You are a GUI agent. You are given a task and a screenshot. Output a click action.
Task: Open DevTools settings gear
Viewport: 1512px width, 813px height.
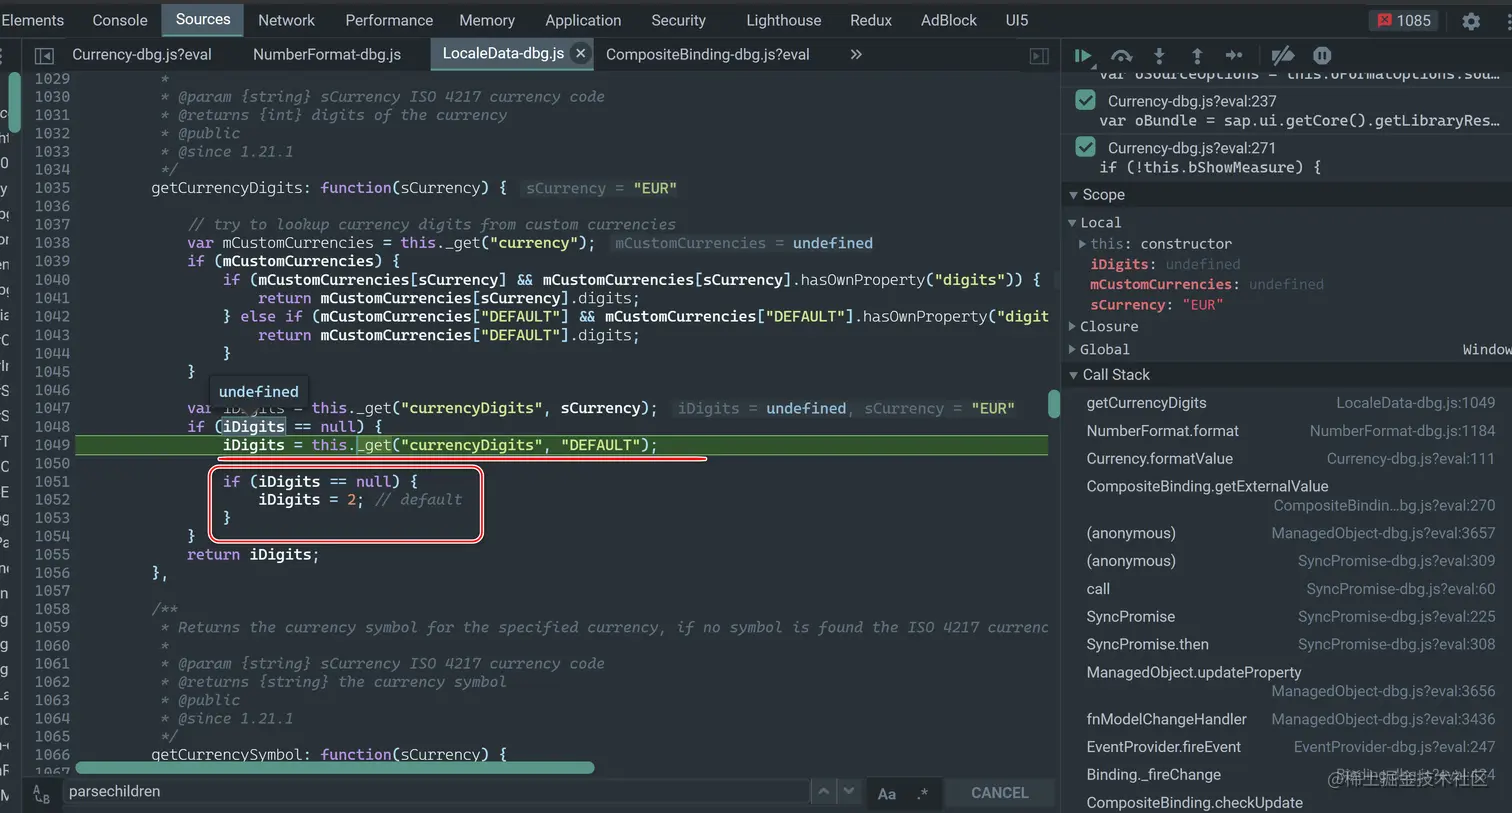pos(1471,20)
